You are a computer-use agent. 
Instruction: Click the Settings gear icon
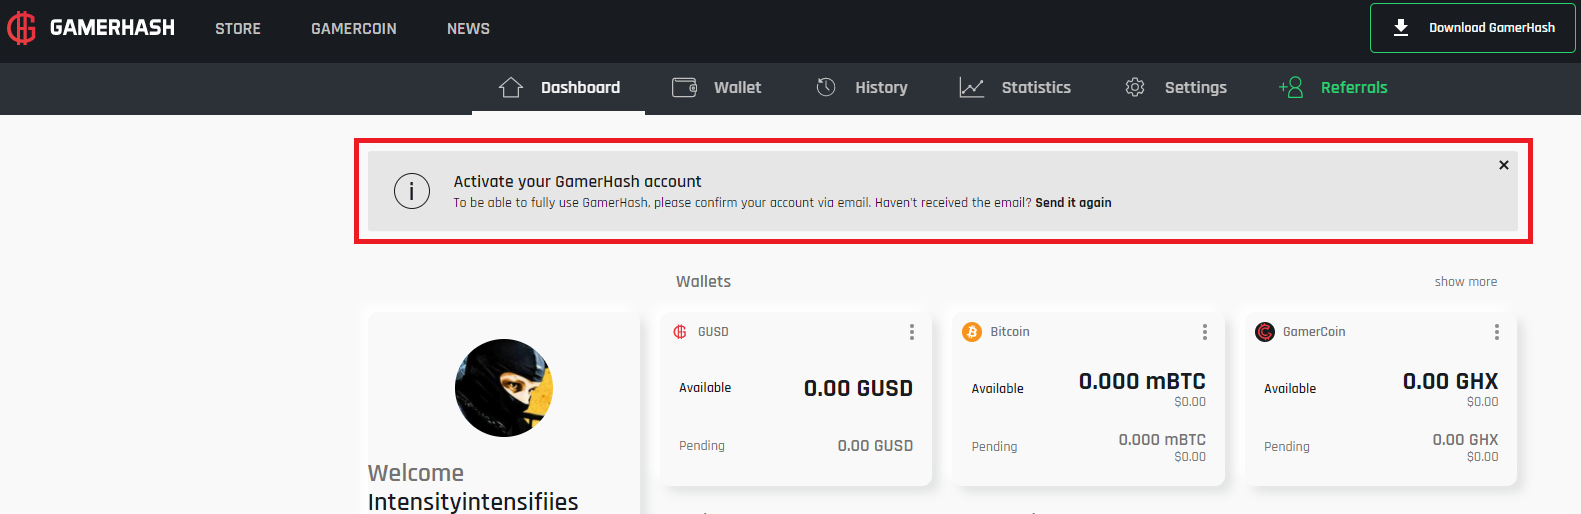pos(1135,87)
